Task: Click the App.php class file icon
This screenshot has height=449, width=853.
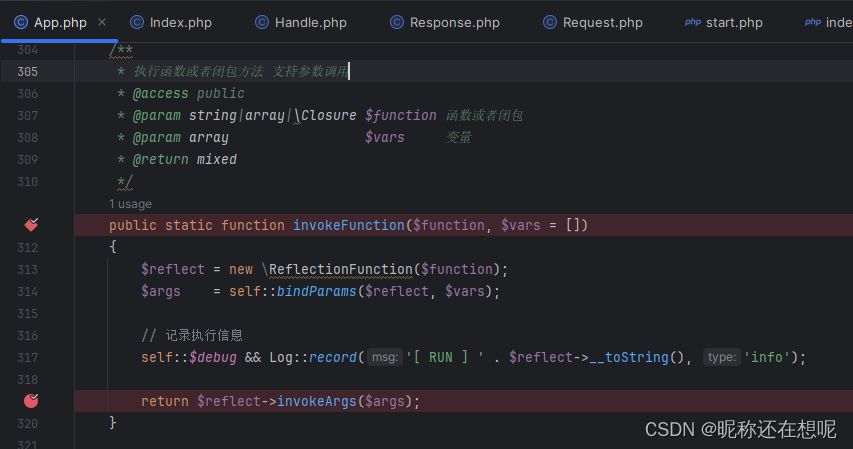Action: tap(21, 22)
